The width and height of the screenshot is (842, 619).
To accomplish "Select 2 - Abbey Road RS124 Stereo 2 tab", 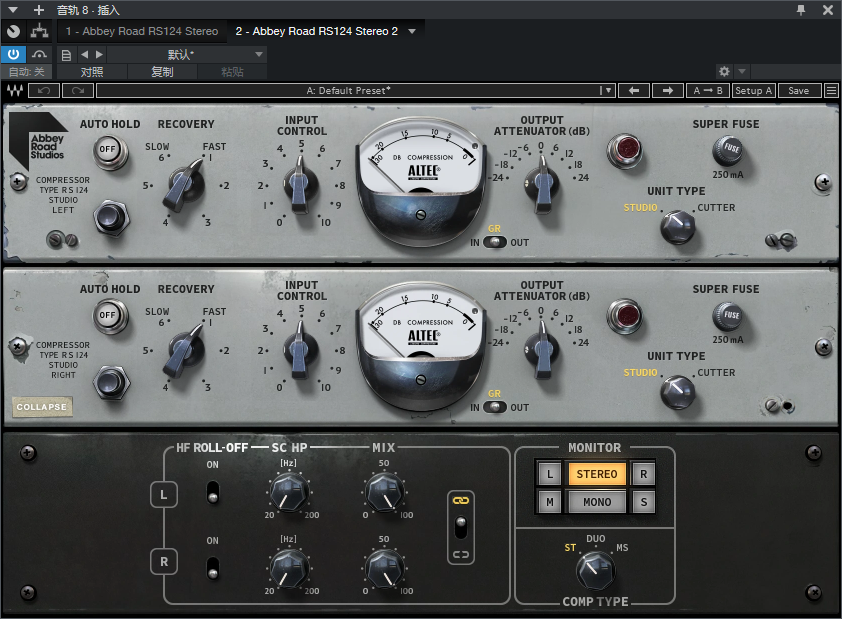I will coord(316,31).
